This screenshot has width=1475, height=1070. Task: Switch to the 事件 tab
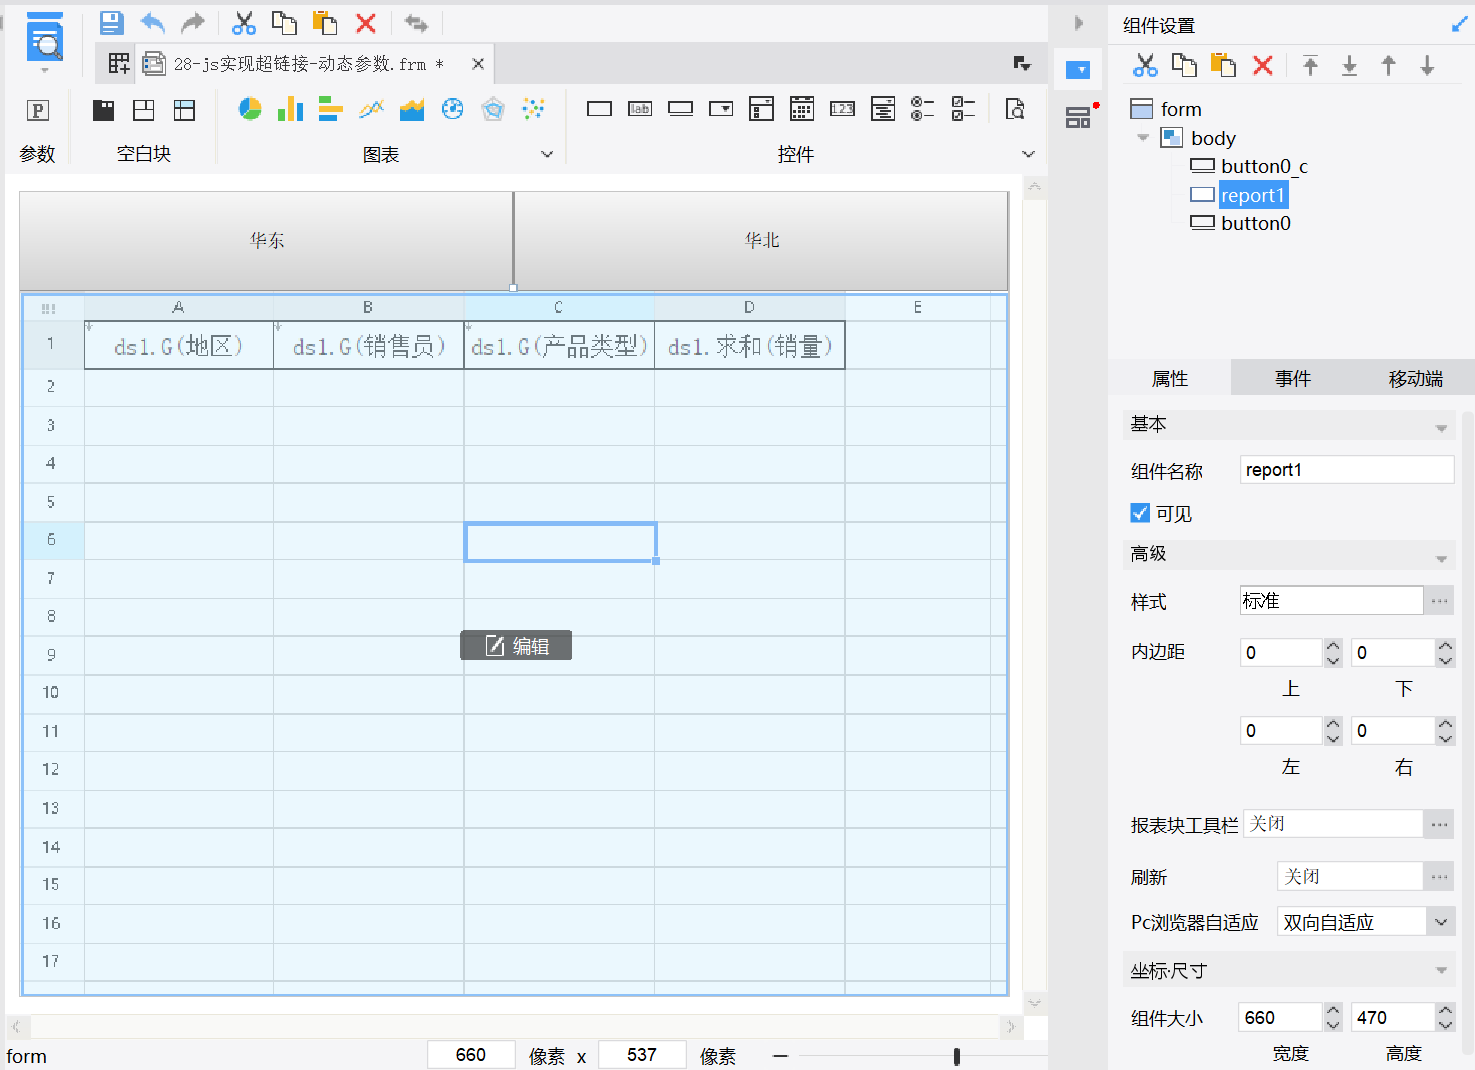[1292, 378]
